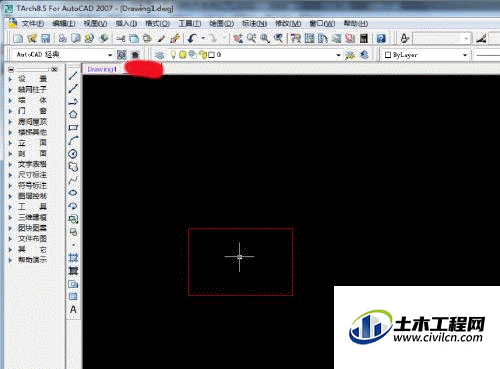Open the 窗口(W) menu
The height and width of the screenshot is (369, 500).
pos(322,24)
